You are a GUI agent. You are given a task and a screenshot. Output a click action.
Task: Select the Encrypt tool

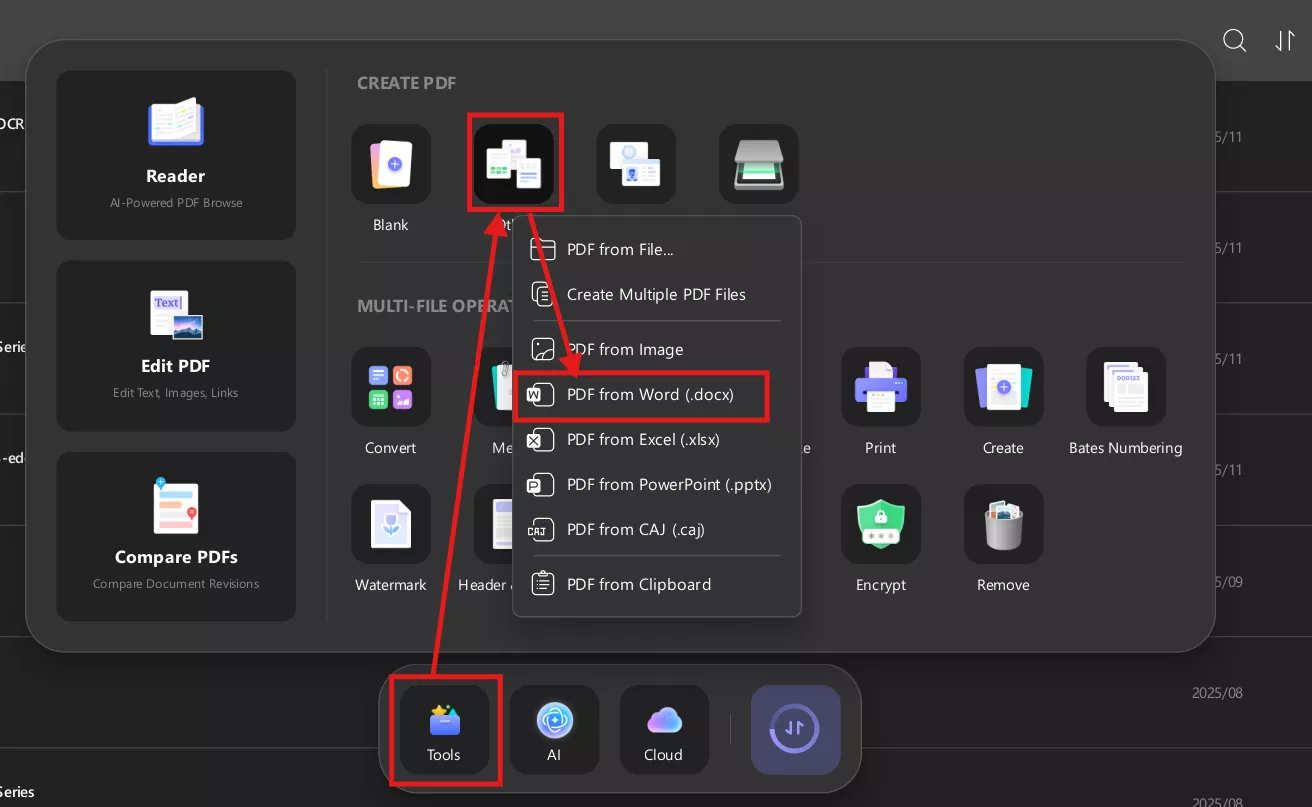tap(881, 524)
